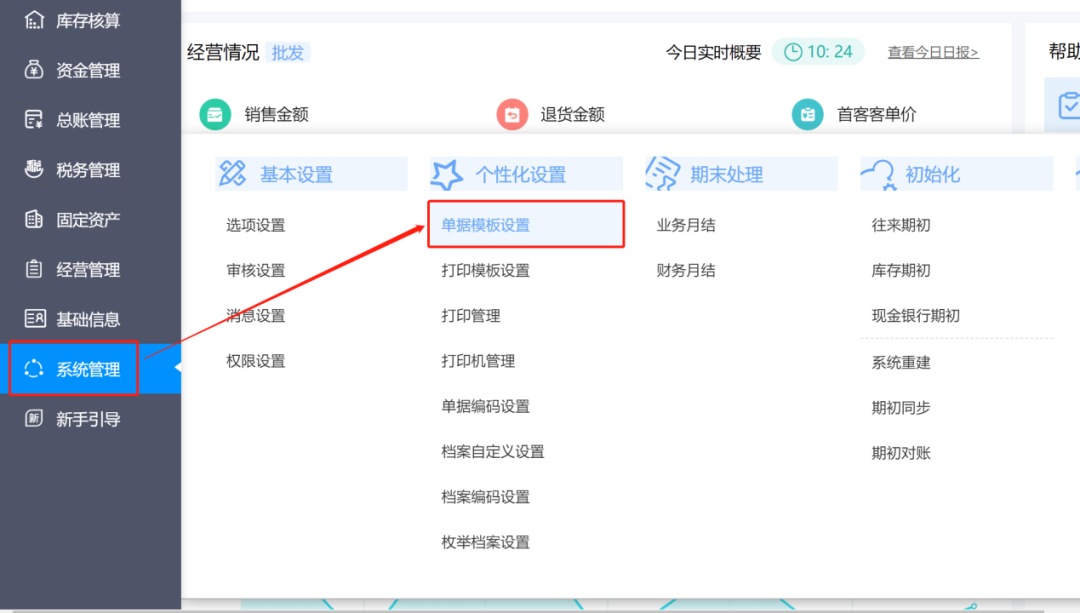Open 税务管理 module
Image resolution: width=1080 pixels, height=613 pixels.
(90, 169)
